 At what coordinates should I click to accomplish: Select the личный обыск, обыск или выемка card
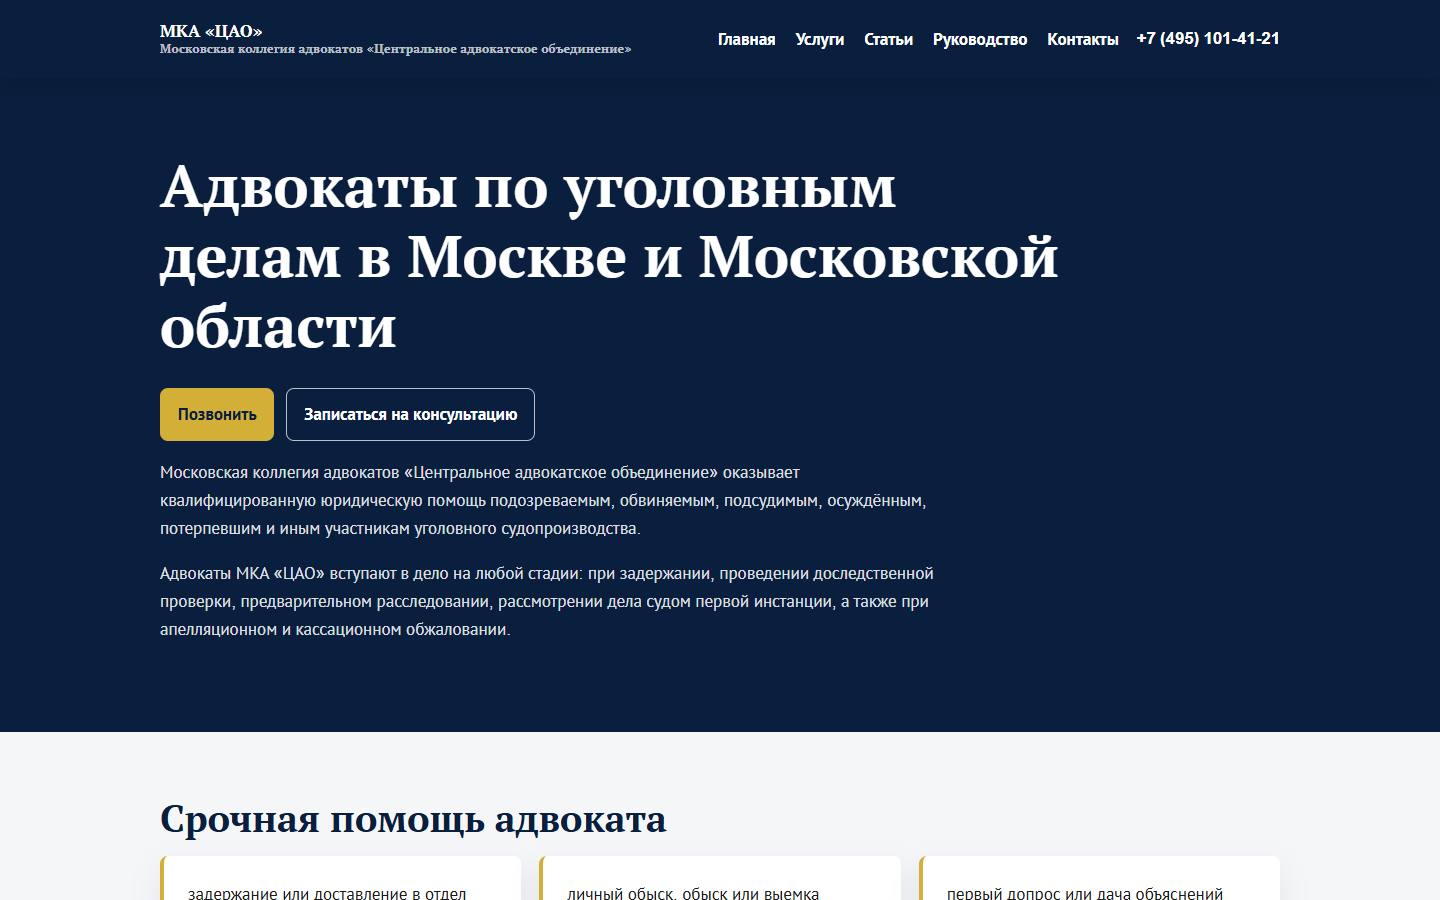[720, 879]
